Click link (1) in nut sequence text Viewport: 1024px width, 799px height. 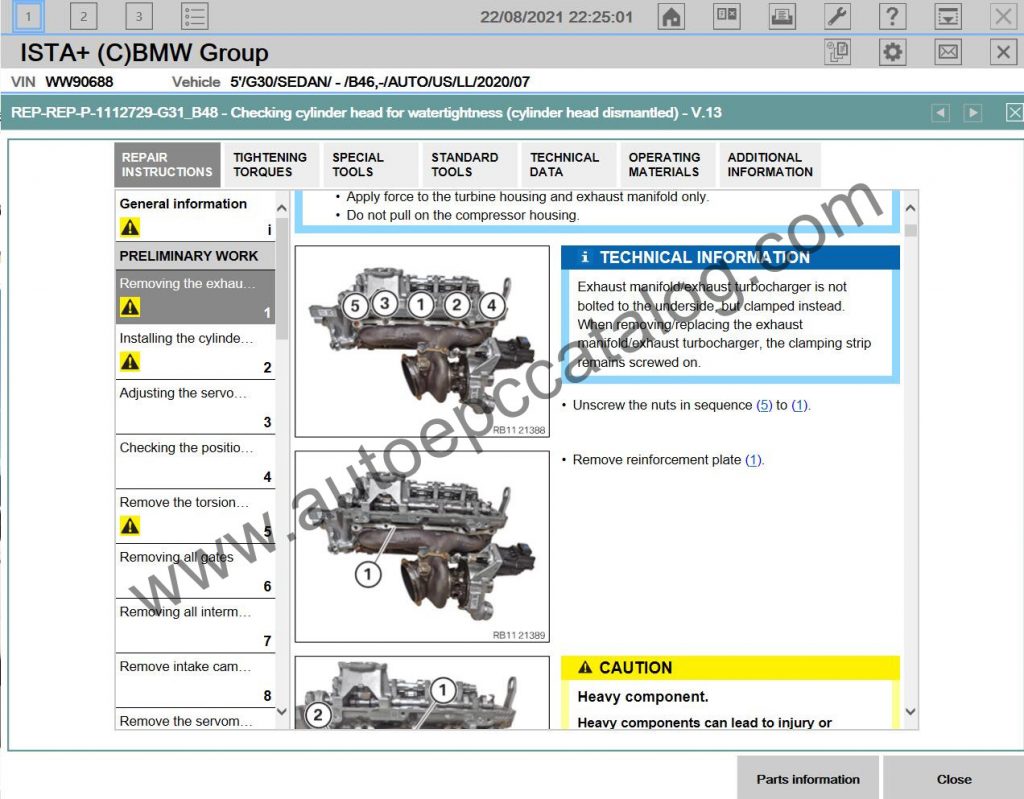tap(799, 405)
